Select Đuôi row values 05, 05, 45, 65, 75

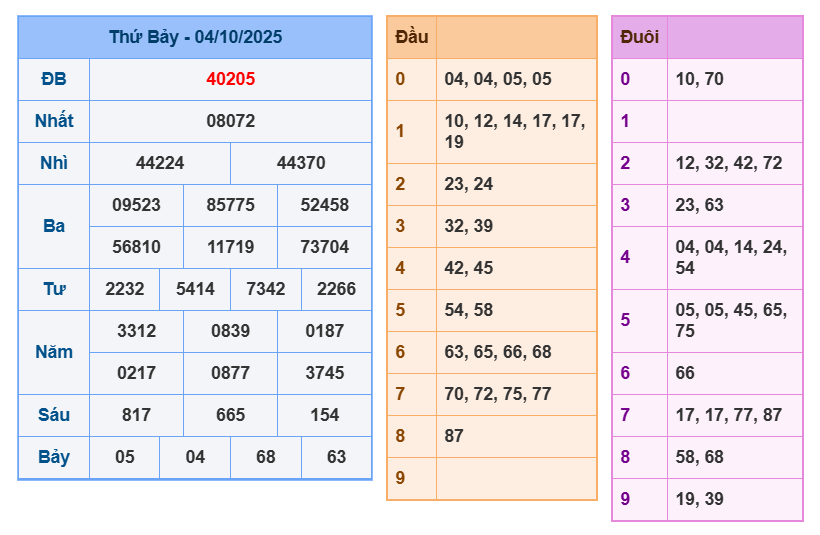730,320
